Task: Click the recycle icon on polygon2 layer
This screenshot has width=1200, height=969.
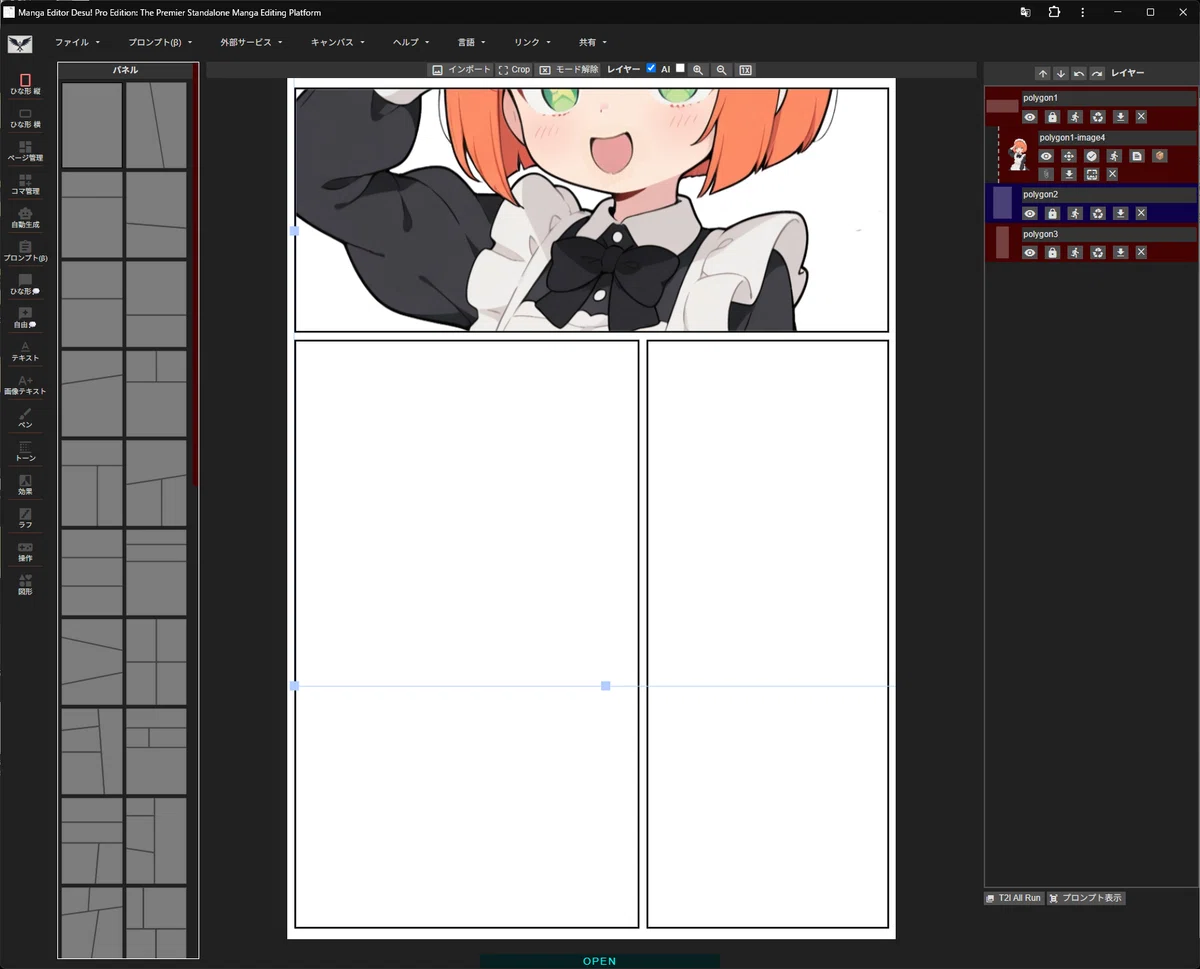Action: [1098, 213]
